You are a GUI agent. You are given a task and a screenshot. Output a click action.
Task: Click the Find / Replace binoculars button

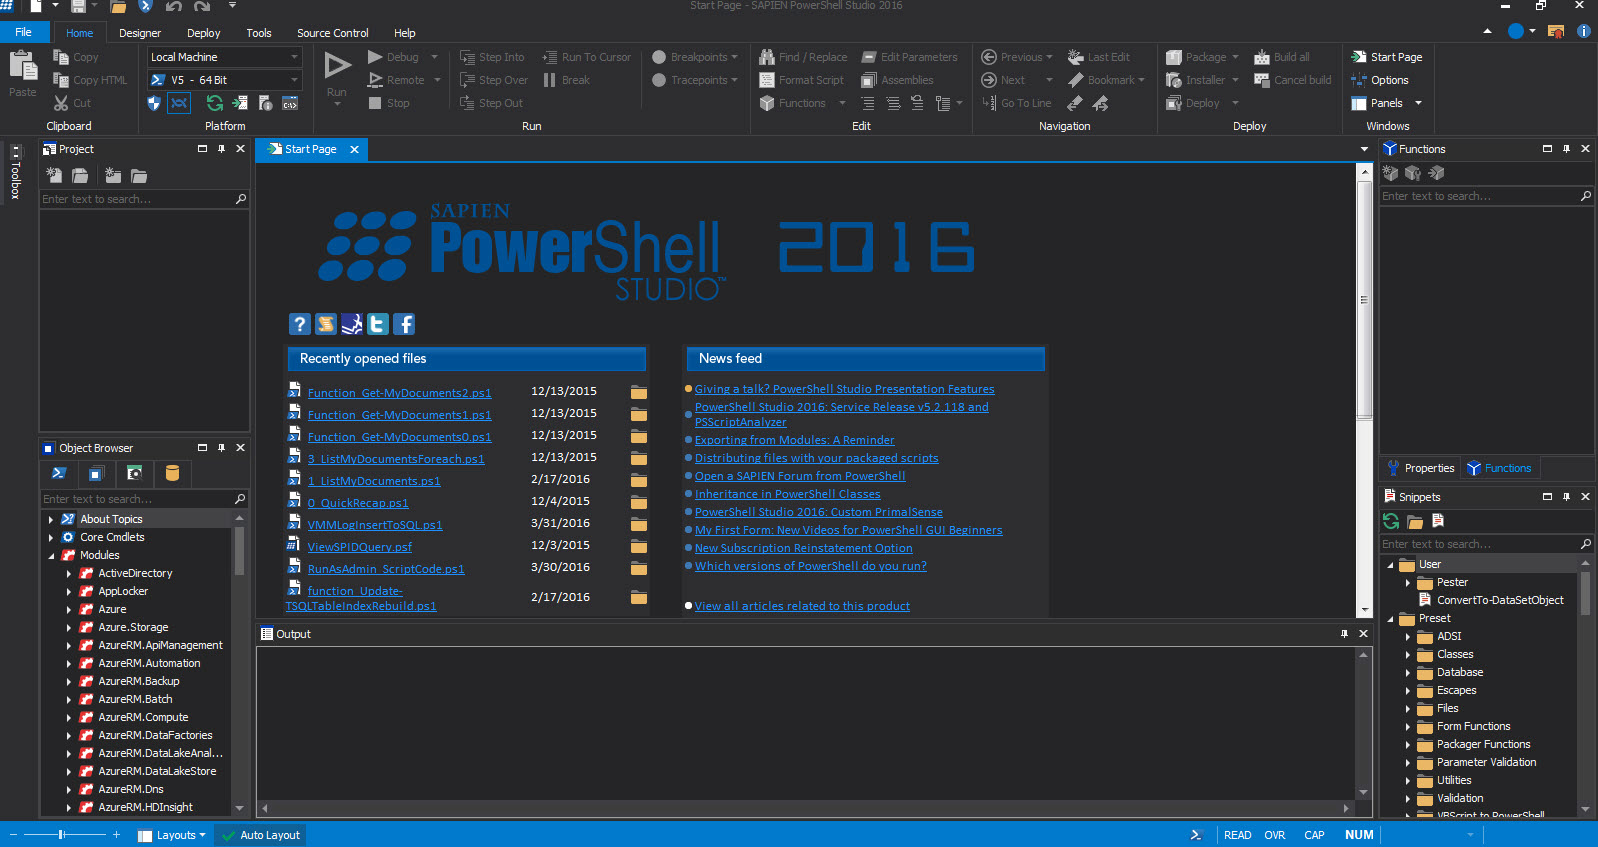point(803,57)
